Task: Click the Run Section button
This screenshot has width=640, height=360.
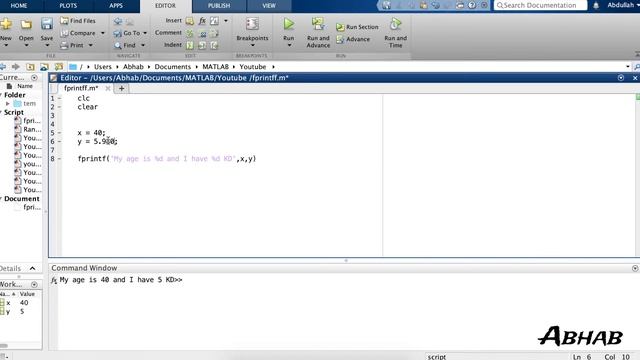Action: pos(357,27)
